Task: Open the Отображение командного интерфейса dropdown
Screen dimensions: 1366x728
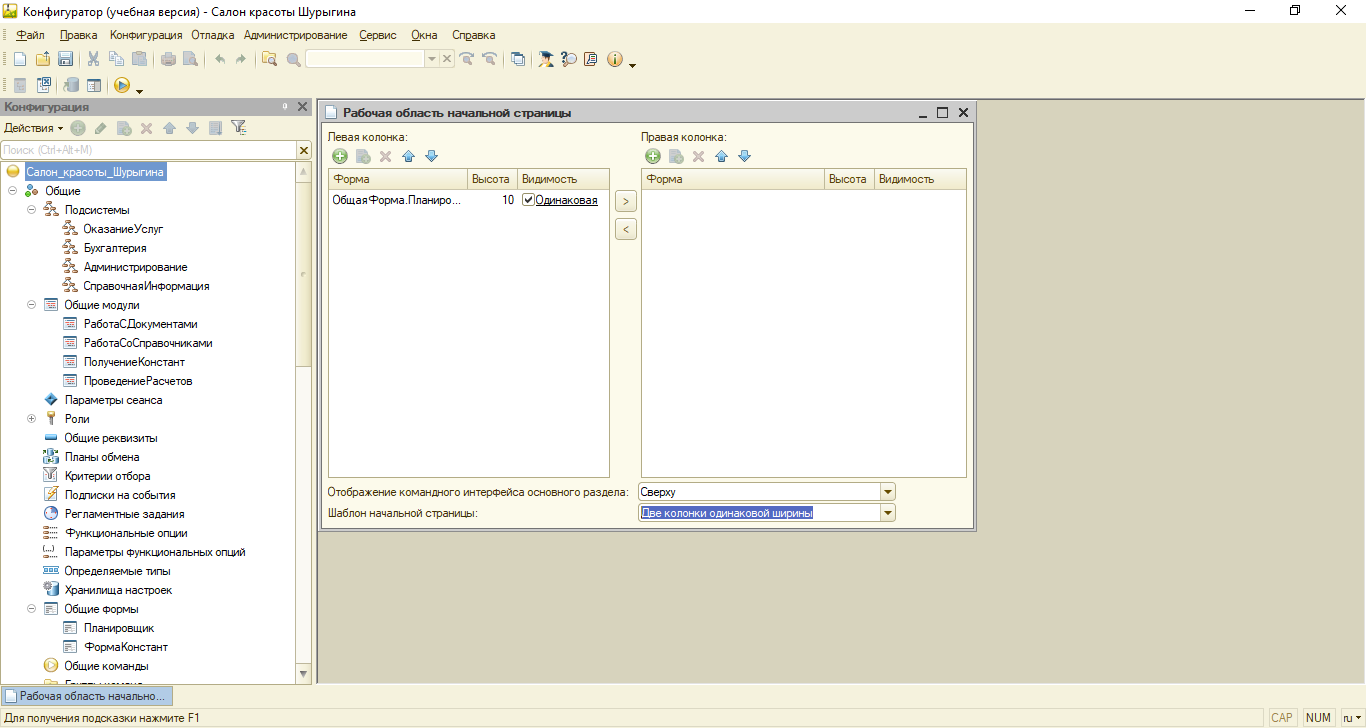Action: click(x=887, y=492)
